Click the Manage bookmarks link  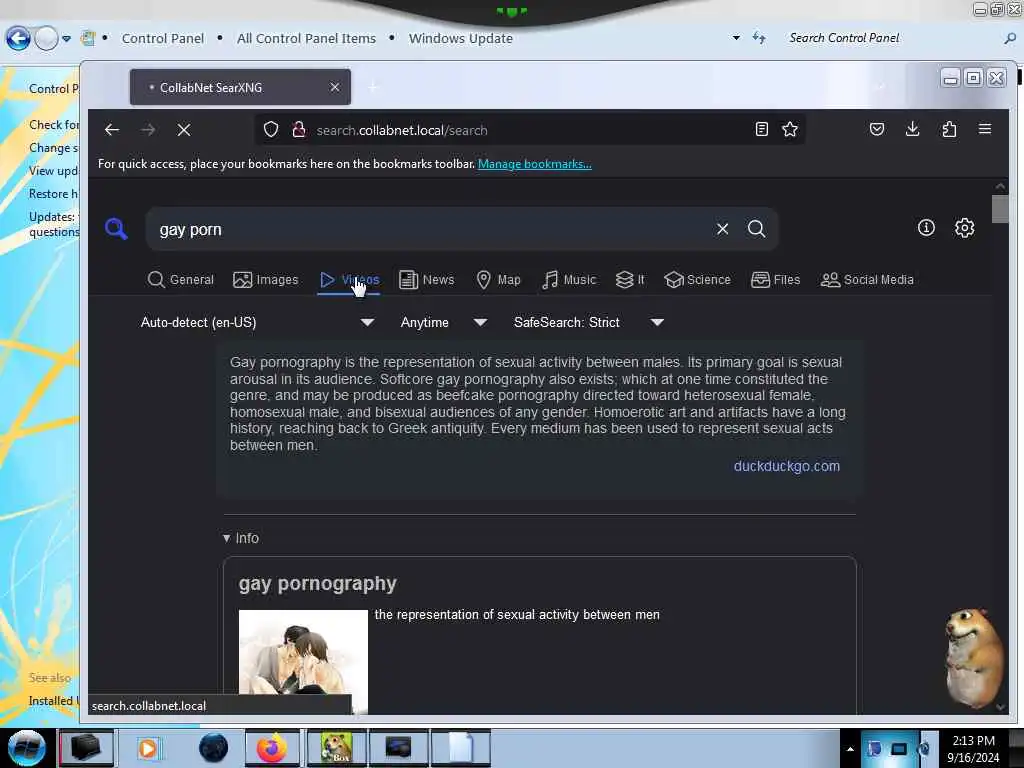(534, 164)
